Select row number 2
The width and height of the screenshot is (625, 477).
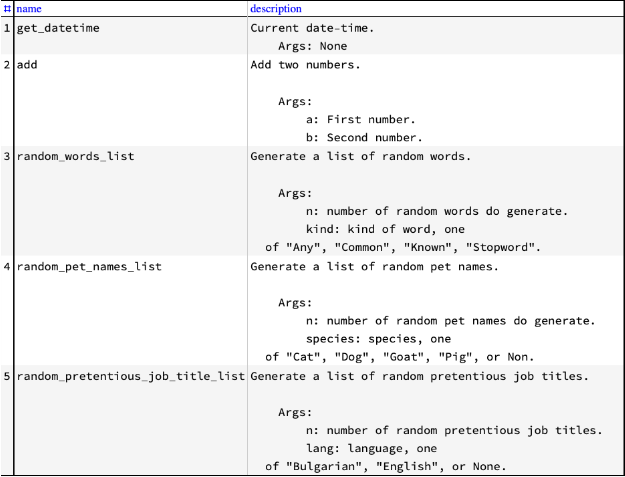[7, 65]
